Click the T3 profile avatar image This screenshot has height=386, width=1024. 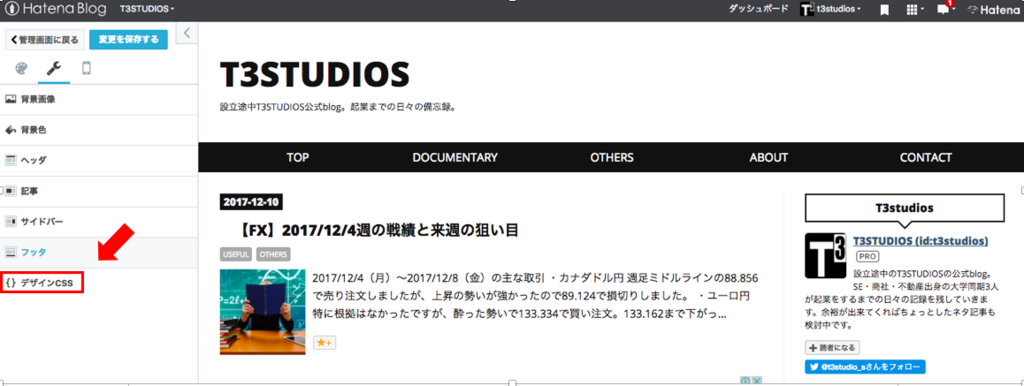[x=826, y=255]
